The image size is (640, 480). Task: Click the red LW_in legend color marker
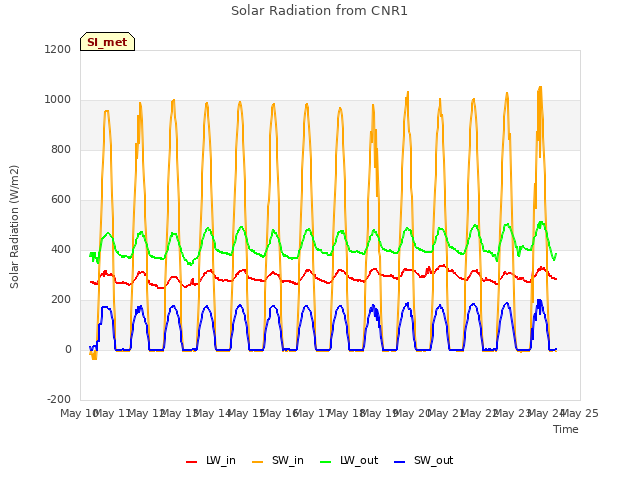click(191, 462)
